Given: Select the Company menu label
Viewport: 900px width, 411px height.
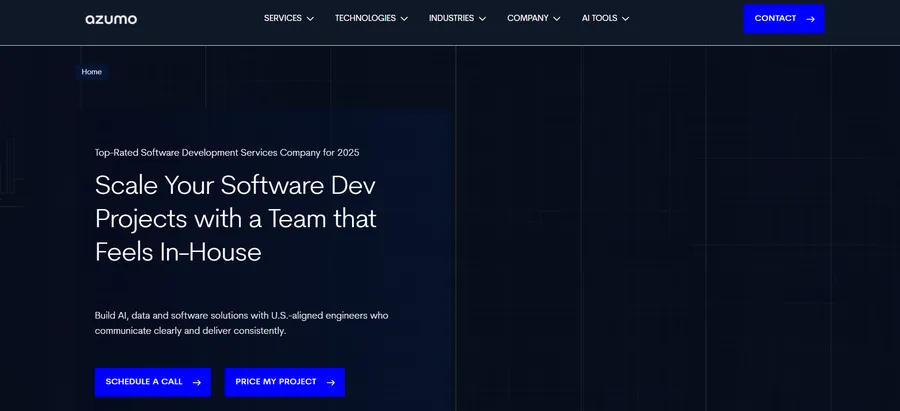Looking at the screenshot, I should point(527,18).
